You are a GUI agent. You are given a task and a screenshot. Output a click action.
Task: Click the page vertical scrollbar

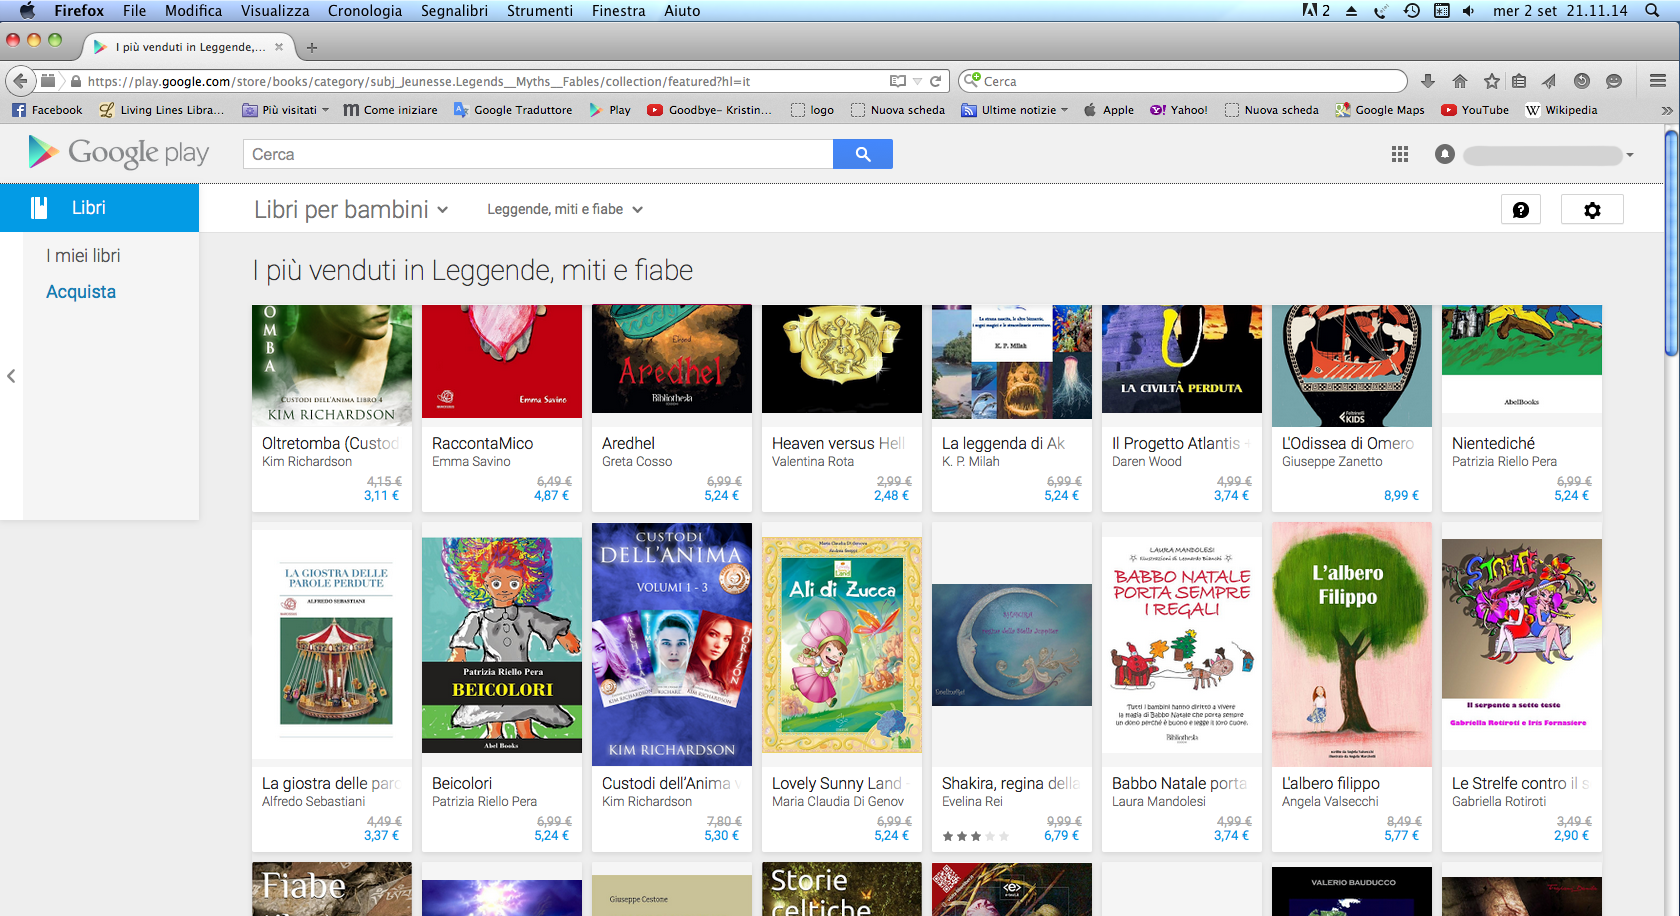click(1672, 243)
